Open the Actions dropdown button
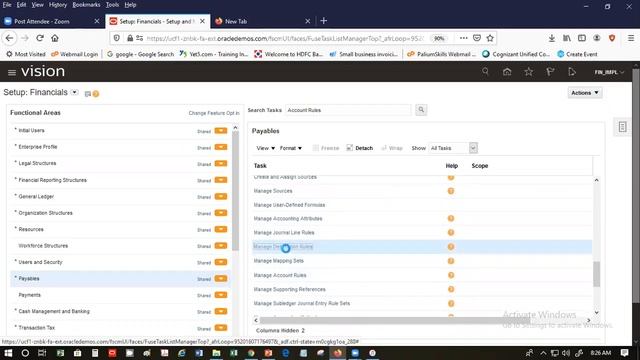The image size is (640, 360). pos(585,93)
